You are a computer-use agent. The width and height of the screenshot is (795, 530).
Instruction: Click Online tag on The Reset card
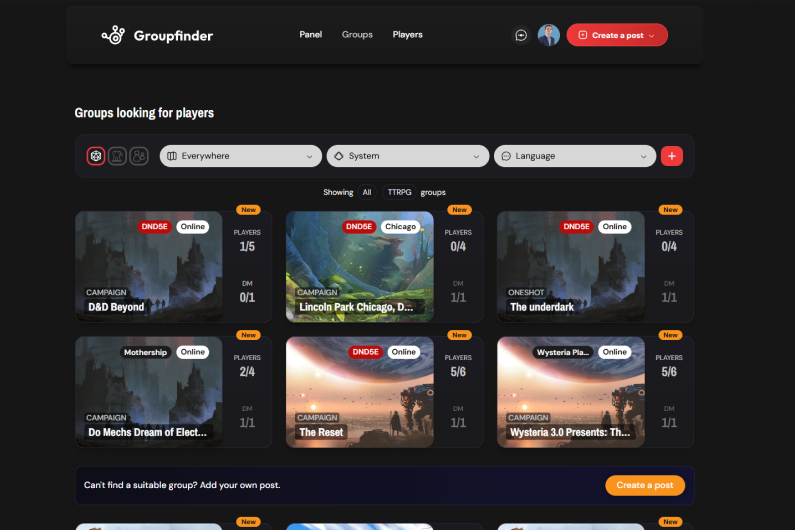point(404,352)
